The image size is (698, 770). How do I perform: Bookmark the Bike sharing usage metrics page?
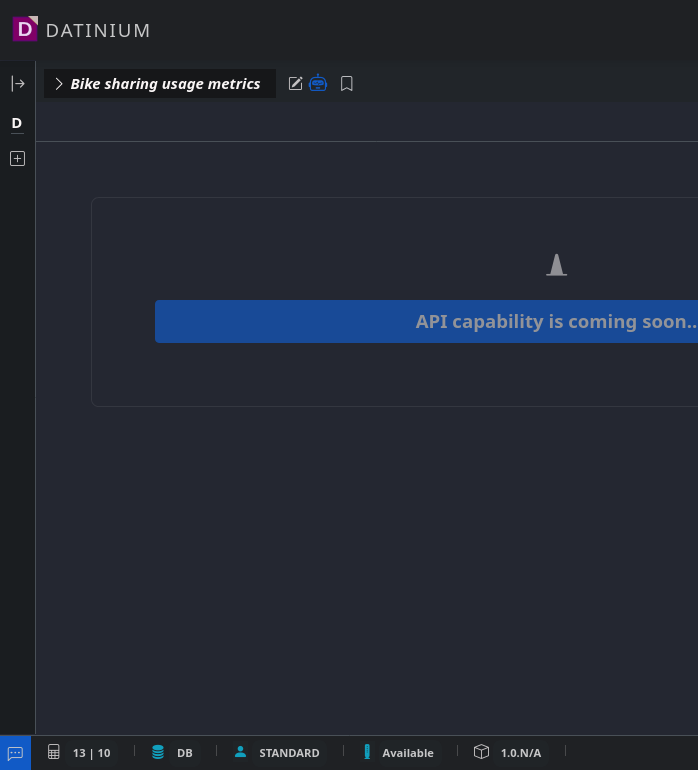tap(347, 84)
